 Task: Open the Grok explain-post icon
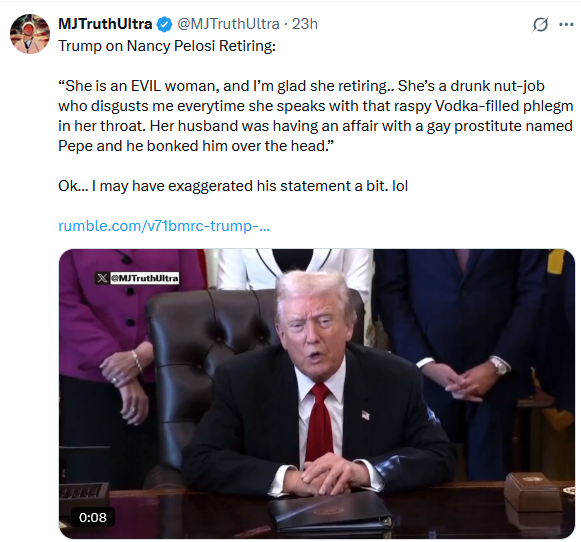pos(540,25)
